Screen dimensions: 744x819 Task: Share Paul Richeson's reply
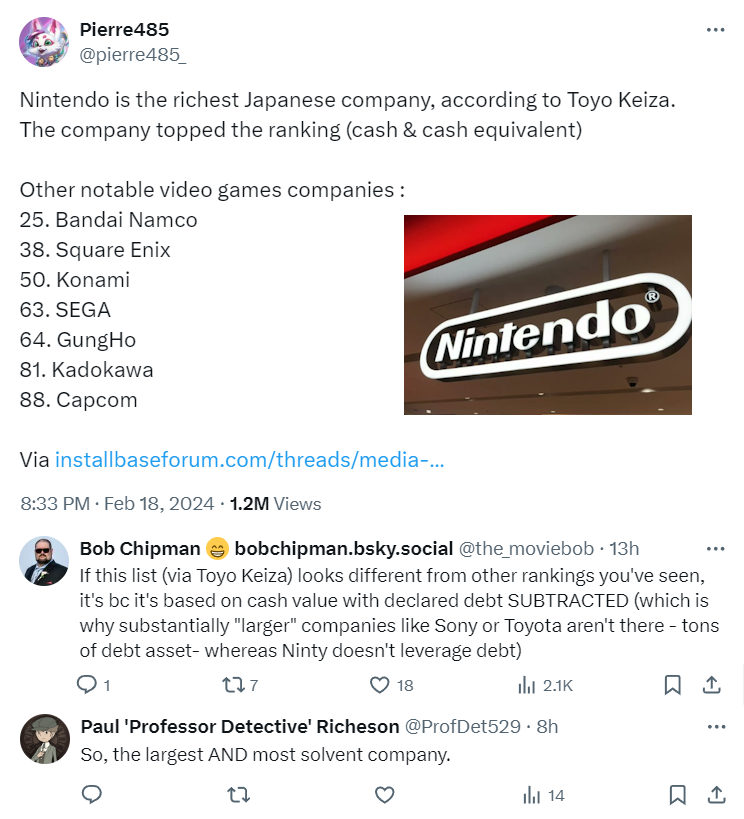point(716,795)
